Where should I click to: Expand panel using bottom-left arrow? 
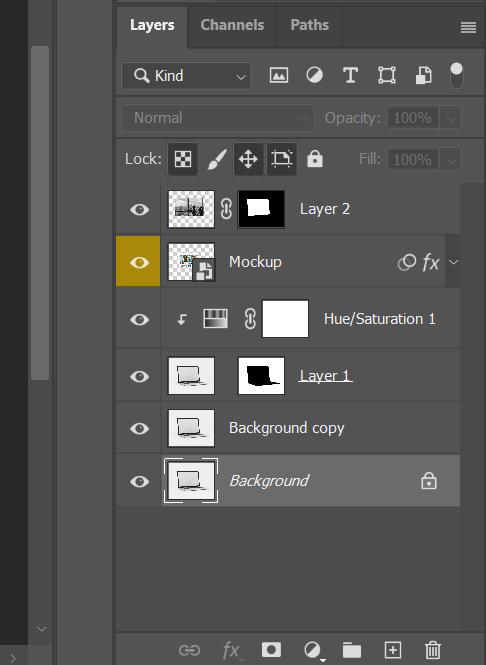(x=13, y=658)
